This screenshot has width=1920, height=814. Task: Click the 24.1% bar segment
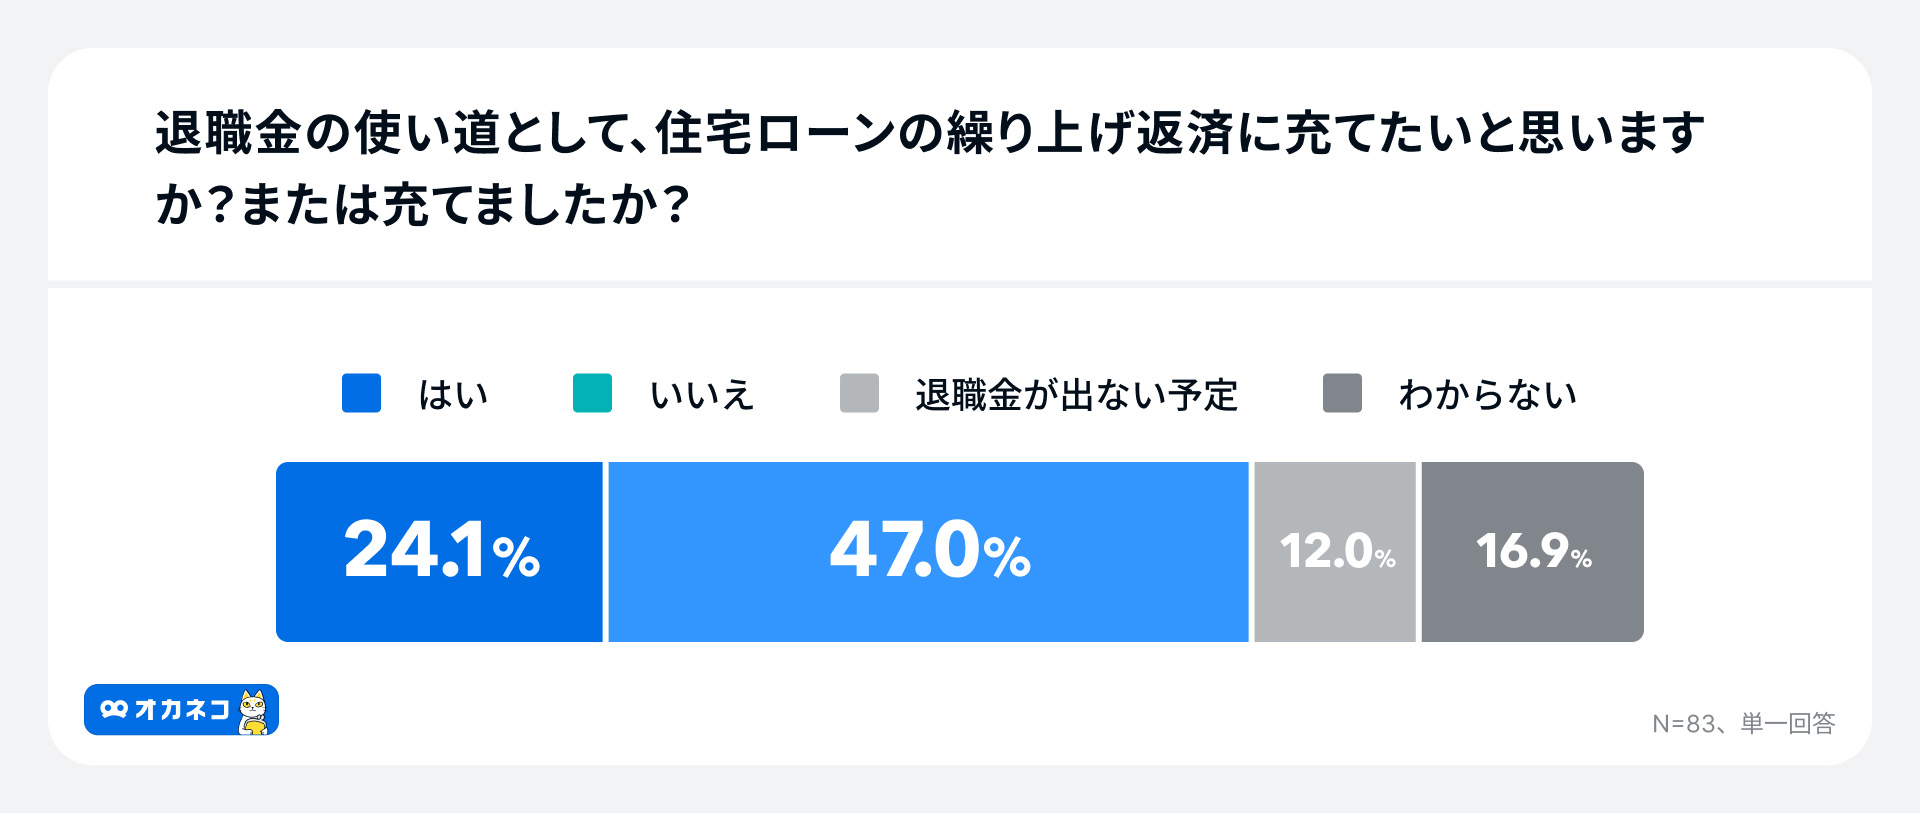coord(440,552)
